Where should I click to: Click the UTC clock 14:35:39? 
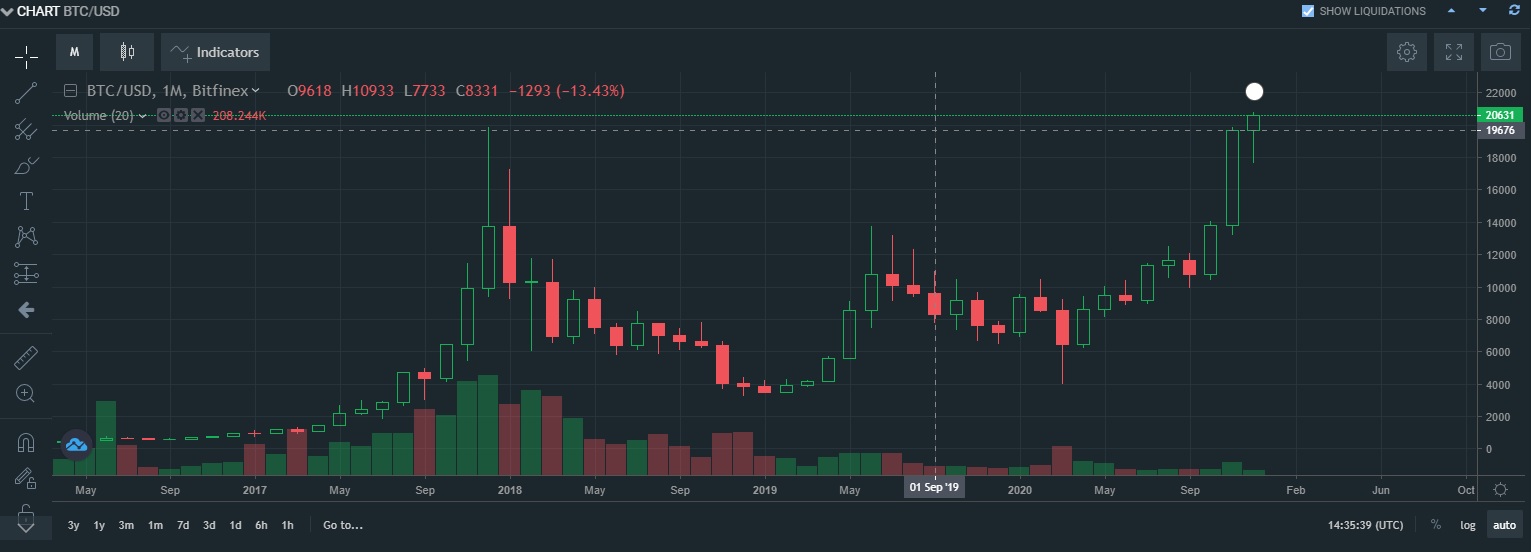click(1365, 525)
